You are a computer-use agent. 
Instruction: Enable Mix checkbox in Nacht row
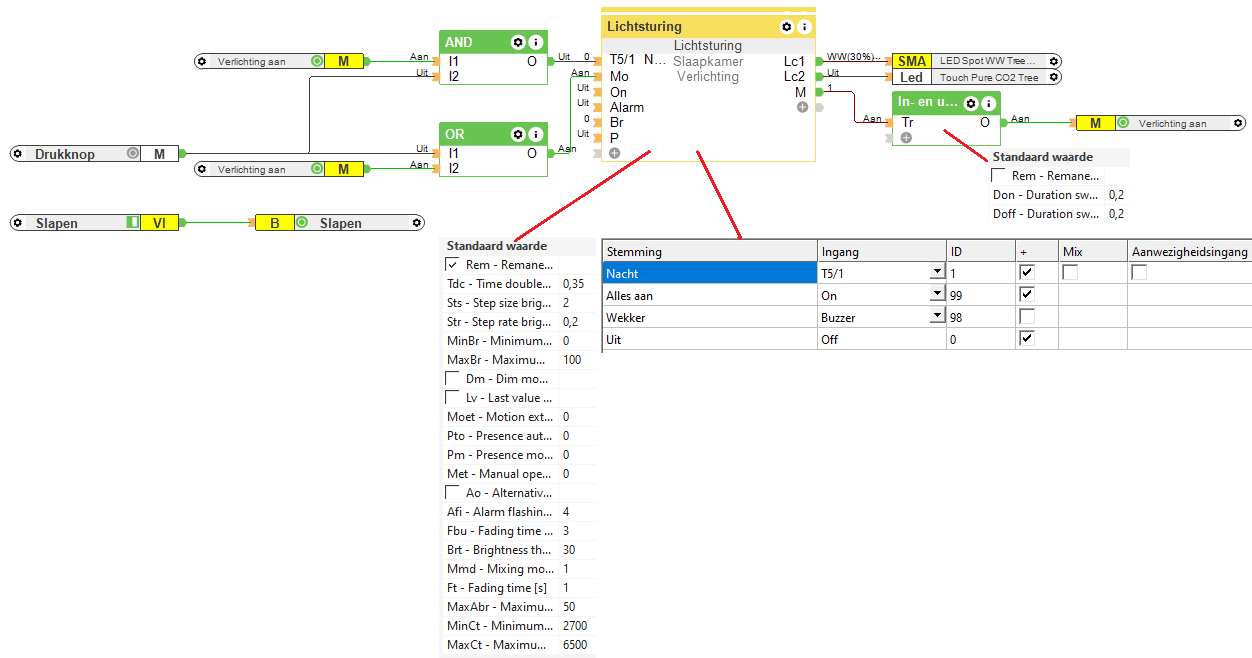click(x=1070, y=272)
